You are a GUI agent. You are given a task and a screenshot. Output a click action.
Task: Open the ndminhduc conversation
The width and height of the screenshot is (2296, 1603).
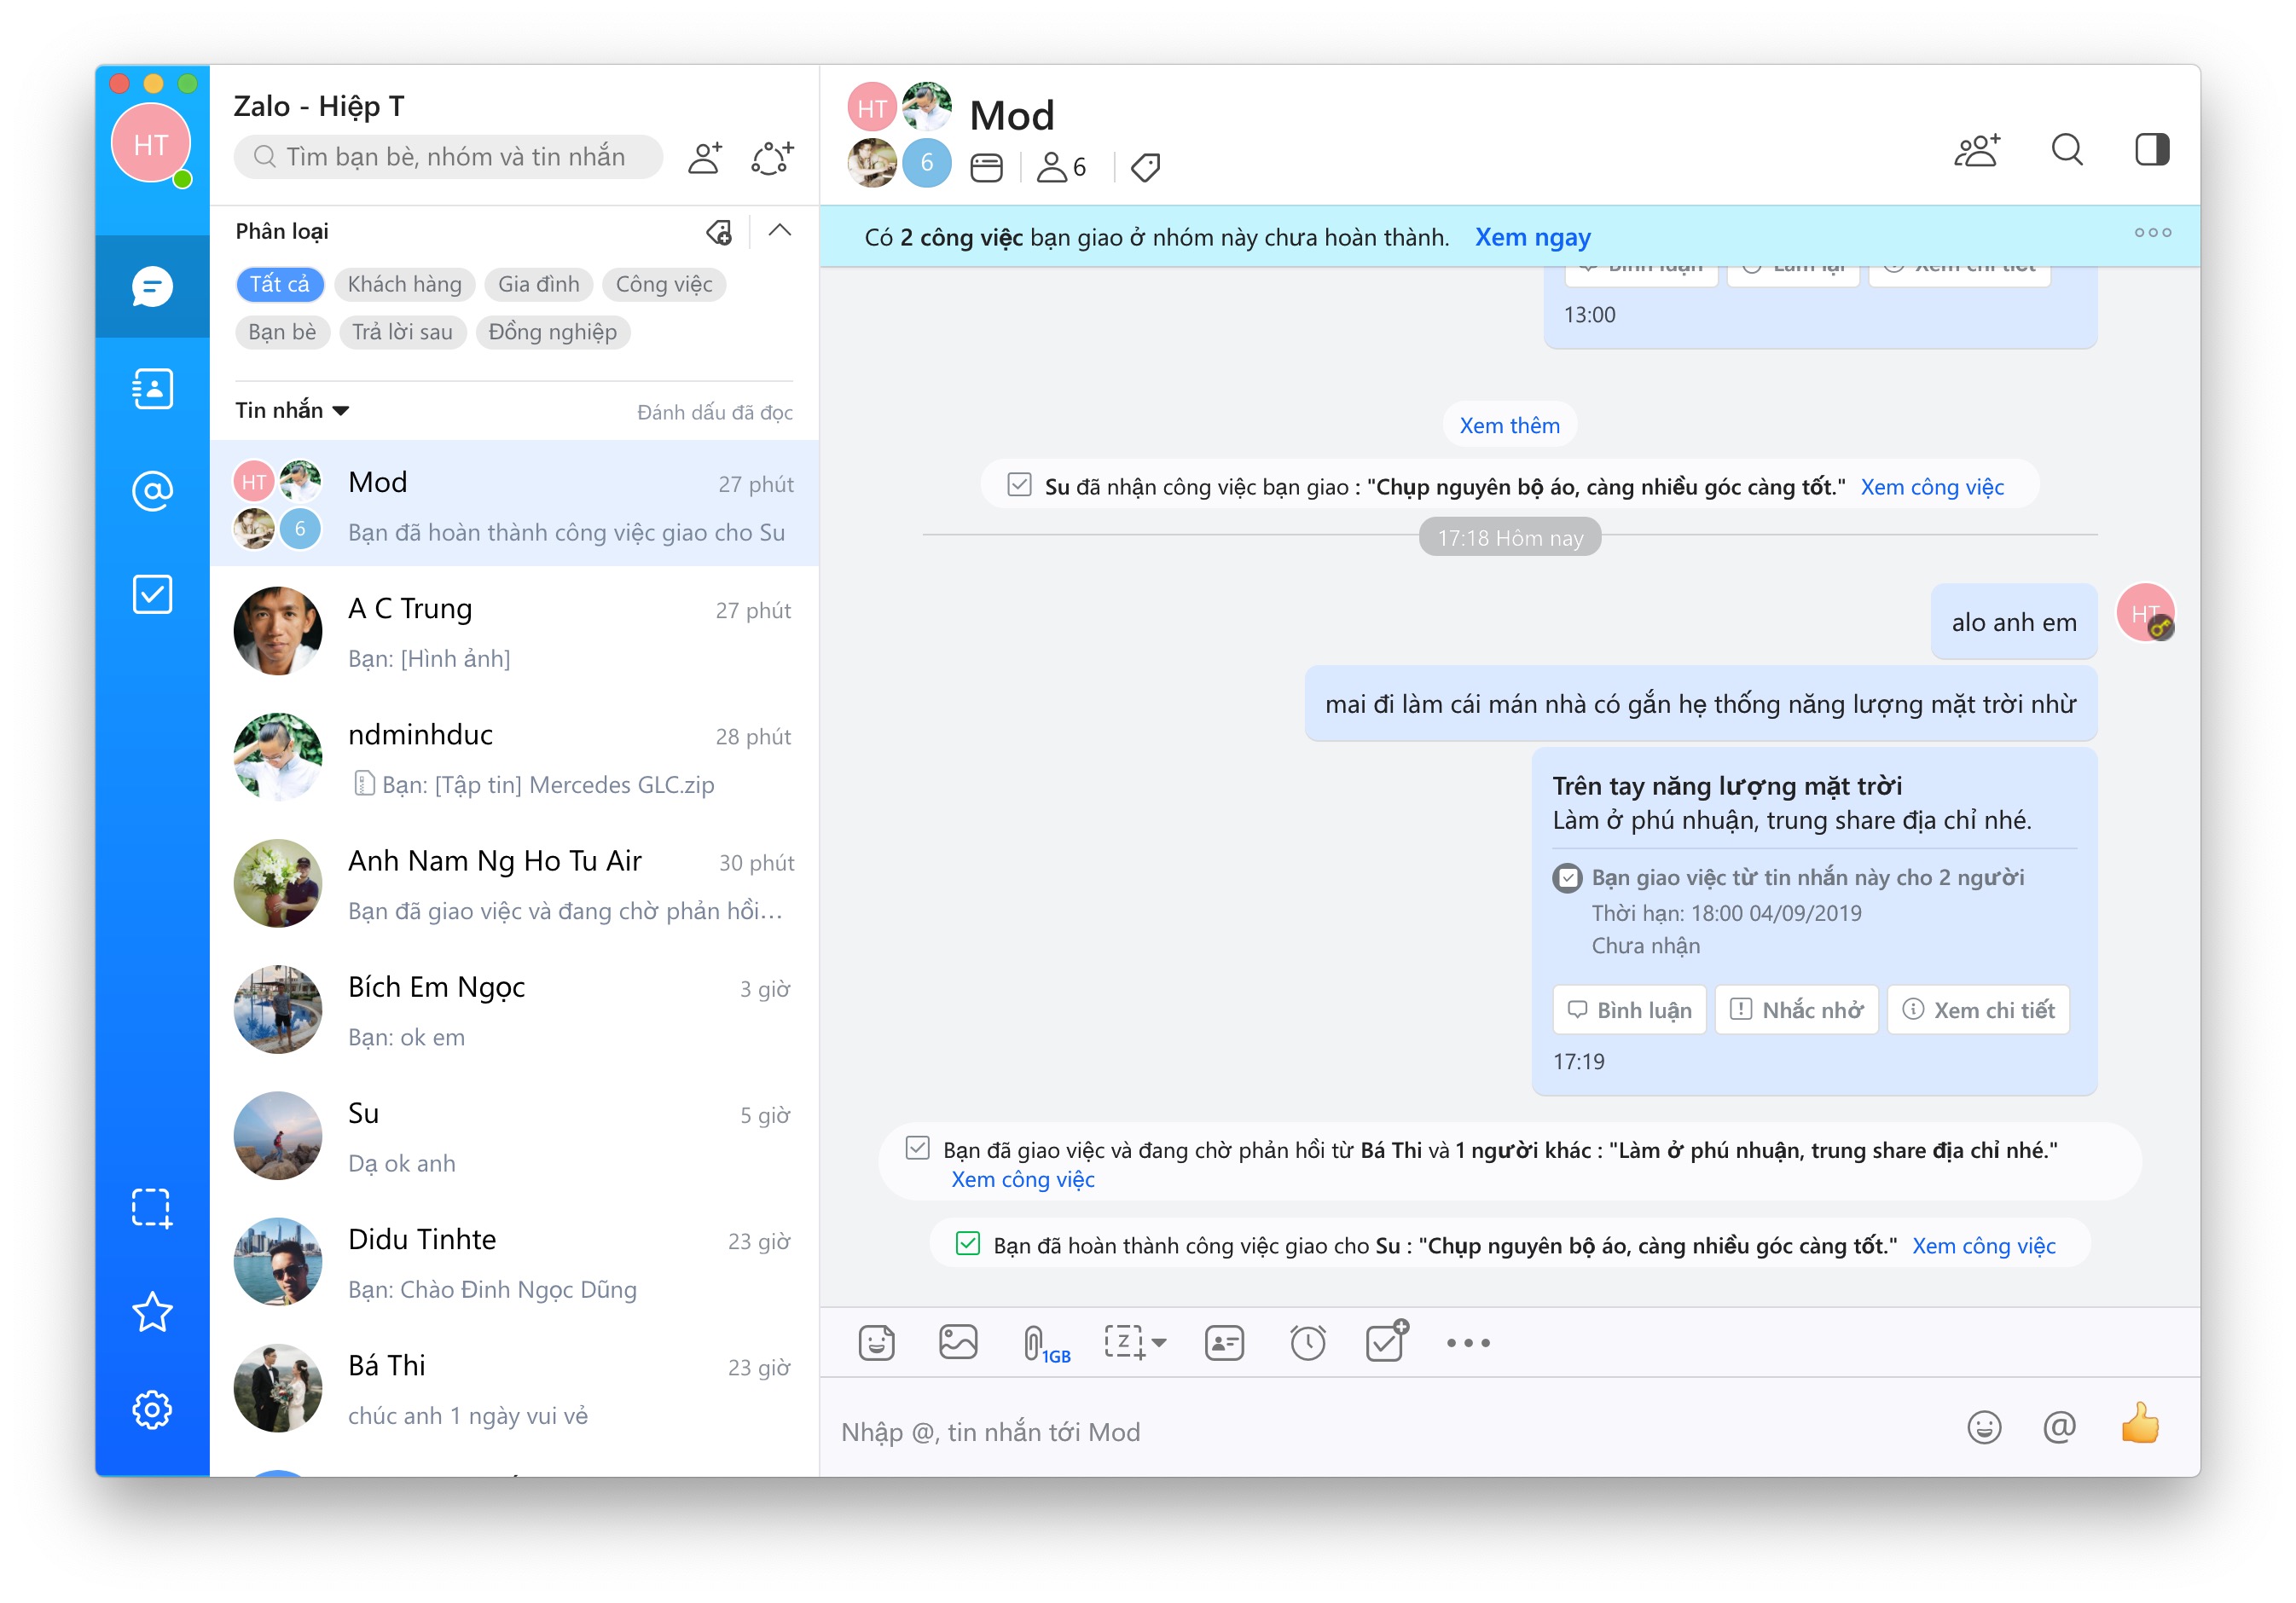(514, 758)
